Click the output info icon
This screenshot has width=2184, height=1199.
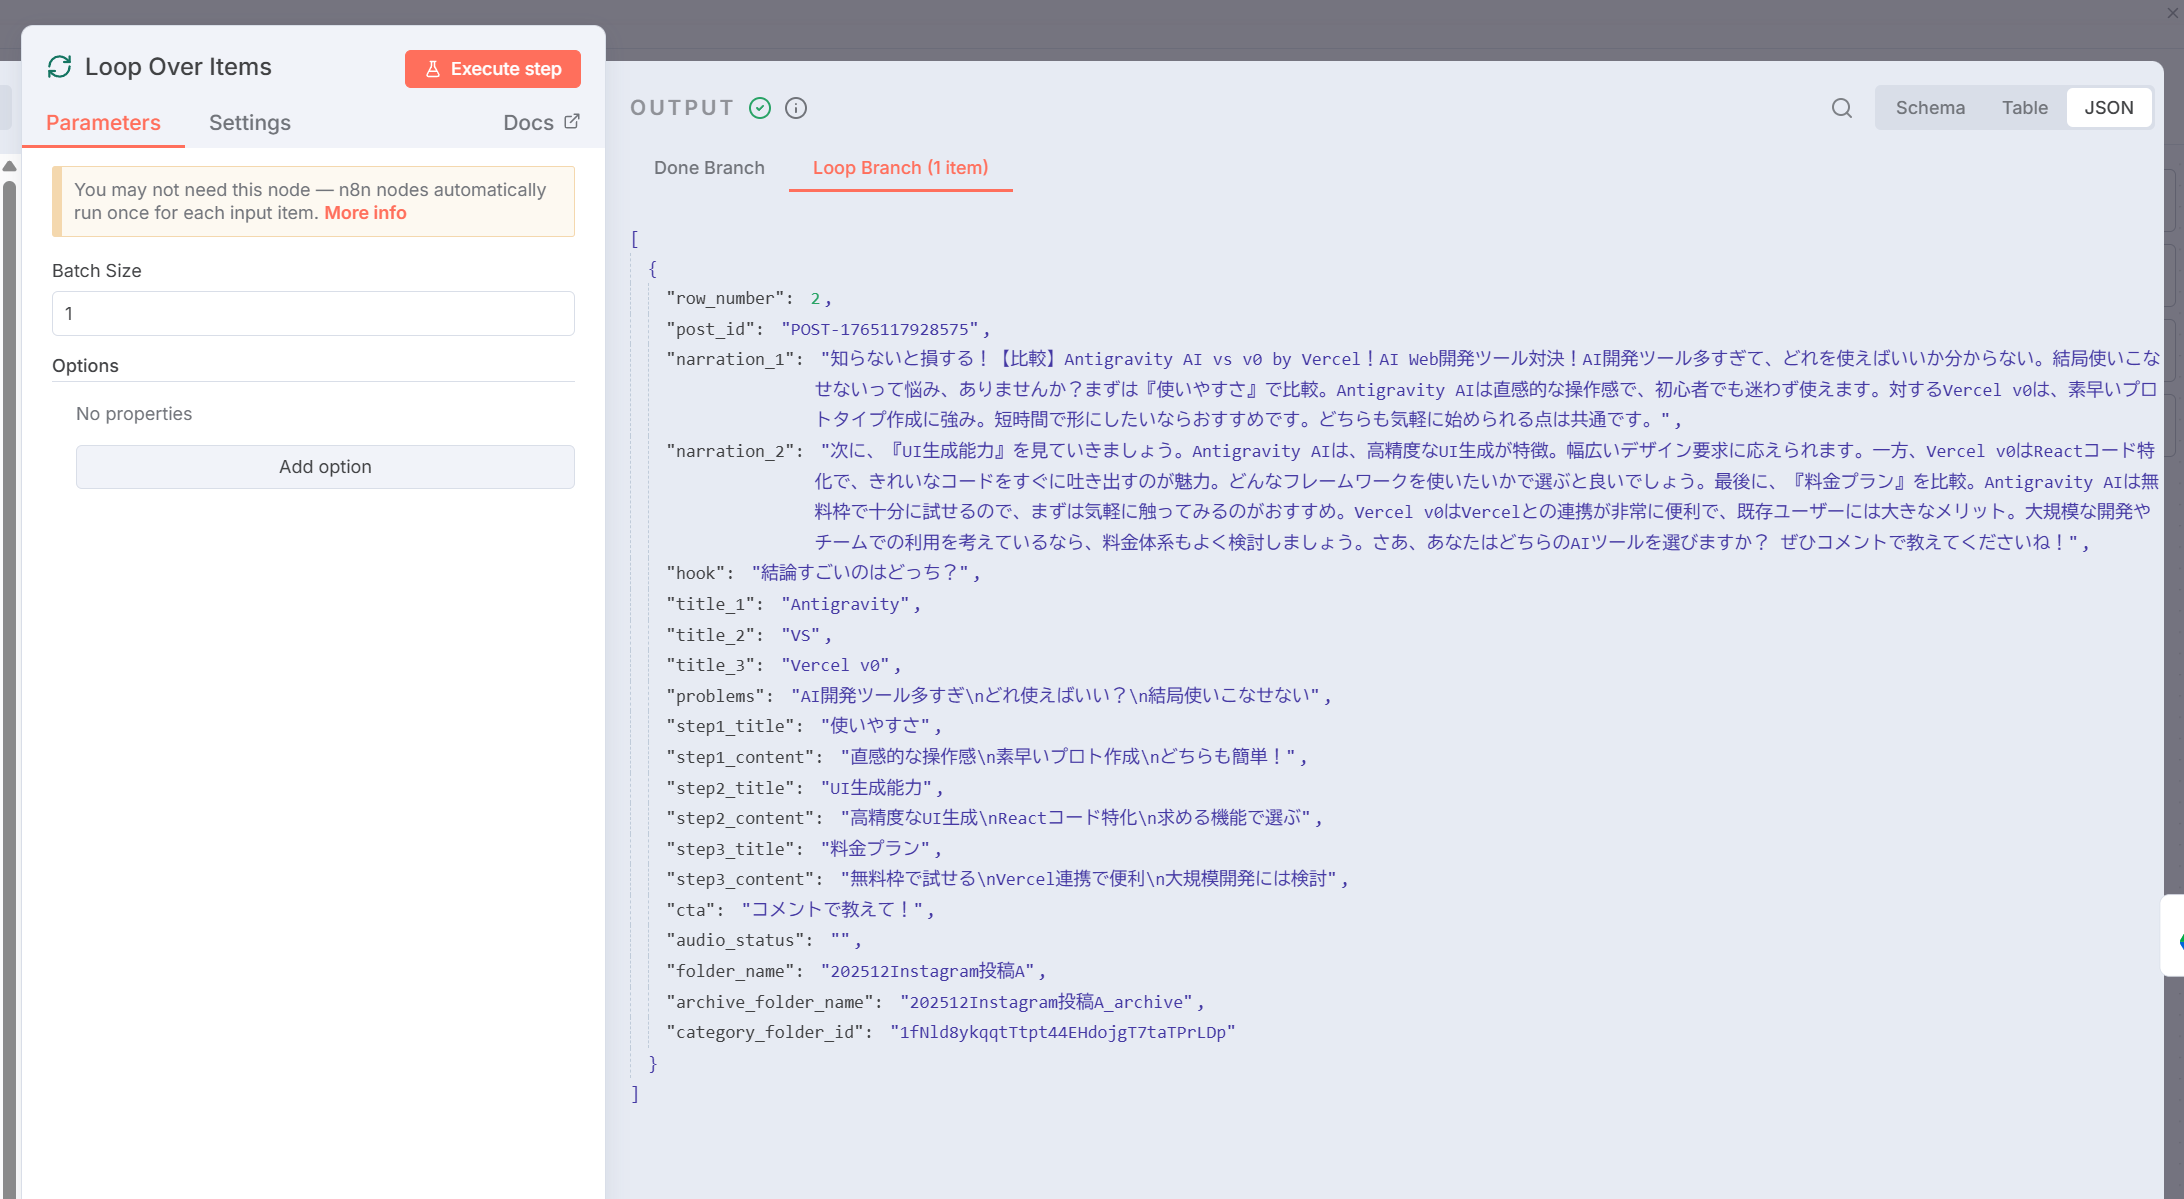[796, 108]
